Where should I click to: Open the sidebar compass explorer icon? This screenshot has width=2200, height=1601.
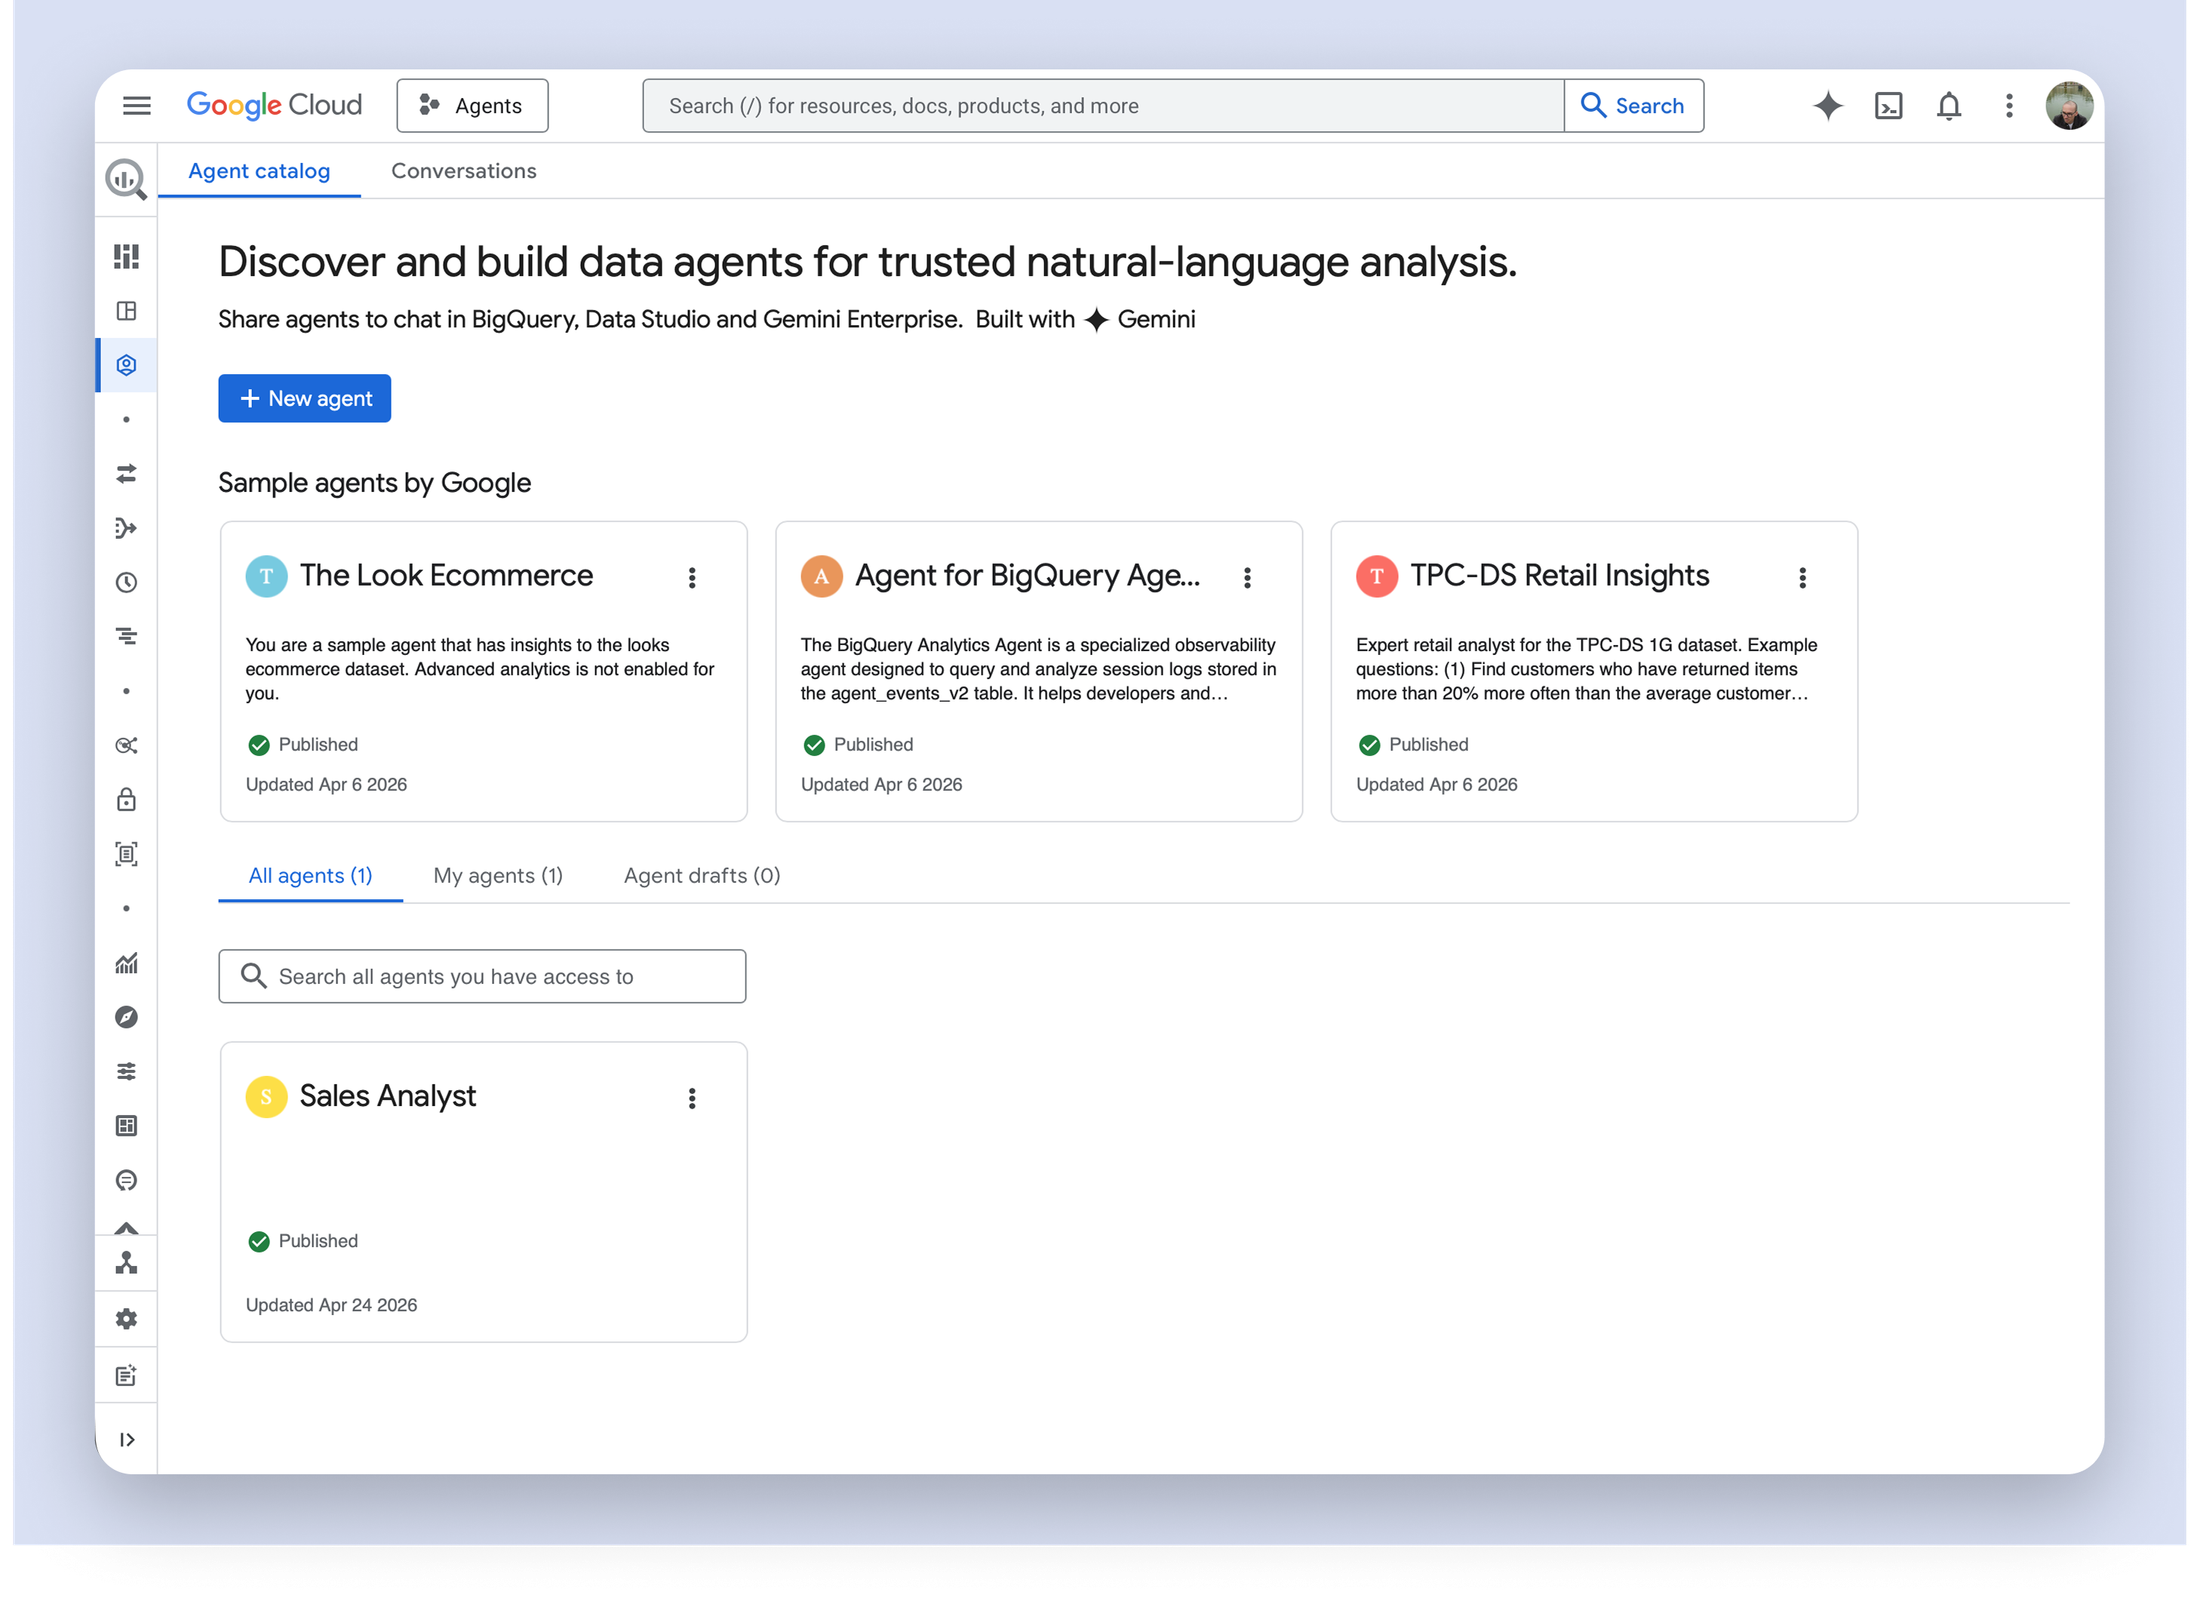point(126,1017)
